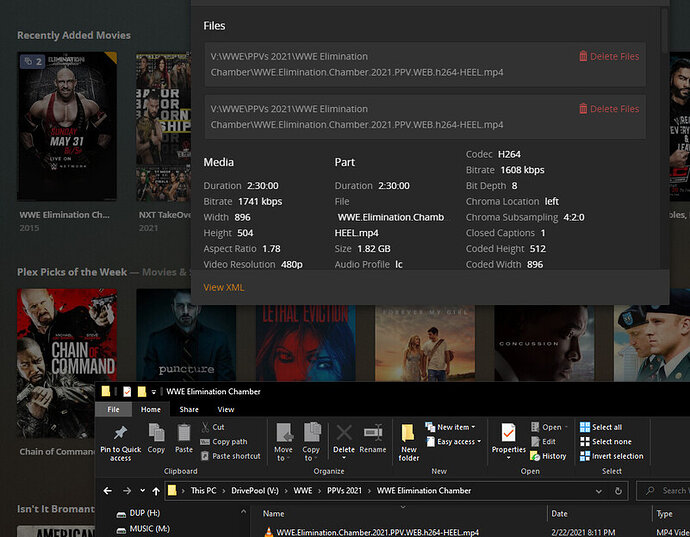Open the New item dropdown

(452, 427)
